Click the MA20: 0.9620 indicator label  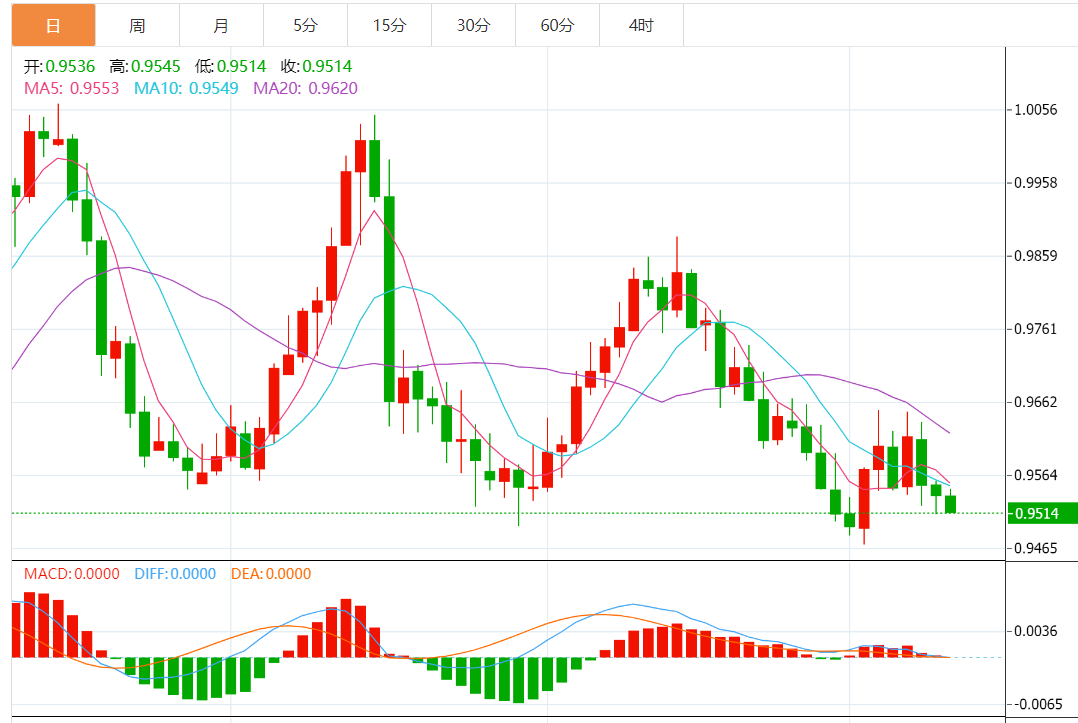[x=306, y=88]
